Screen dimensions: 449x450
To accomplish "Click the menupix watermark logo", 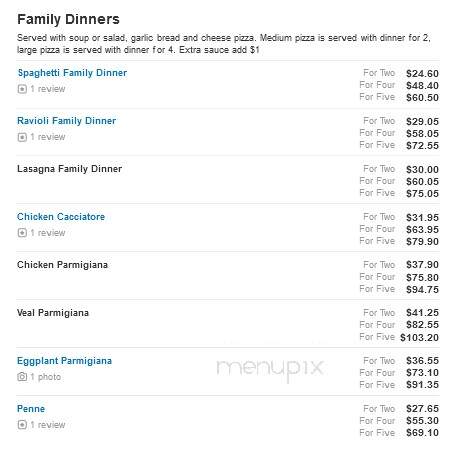I will coord(270,369).
